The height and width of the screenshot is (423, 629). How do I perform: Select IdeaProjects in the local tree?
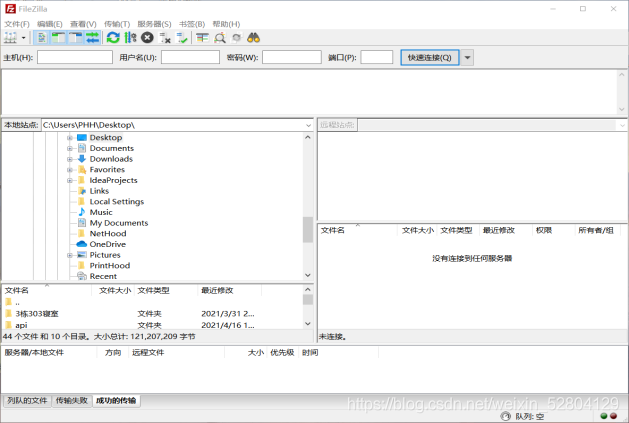pyautogui.click(x=113, y=180)
